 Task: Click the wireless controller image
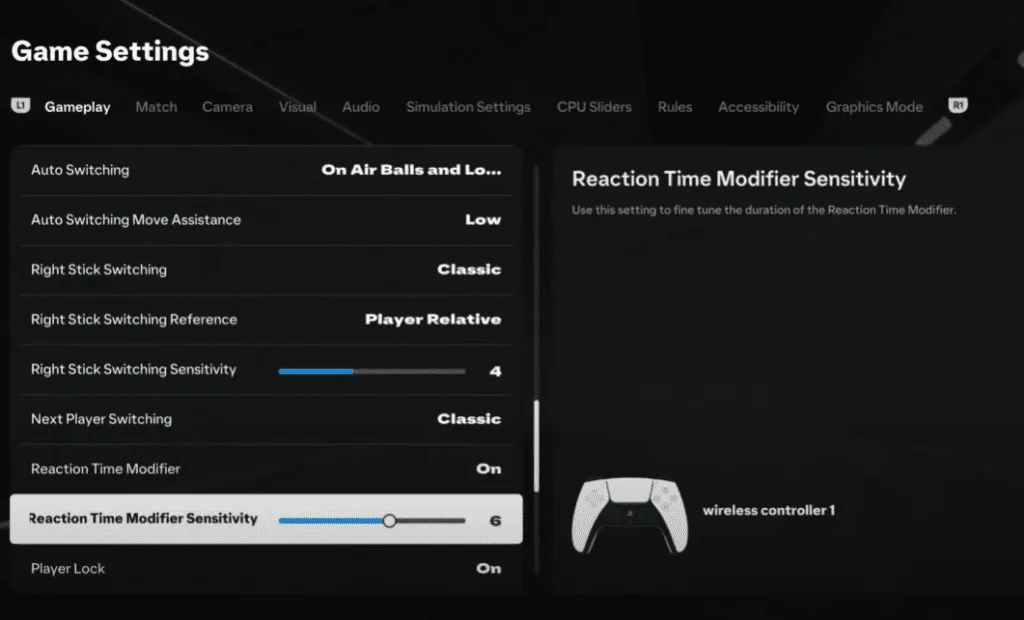[x=627, y=514]
